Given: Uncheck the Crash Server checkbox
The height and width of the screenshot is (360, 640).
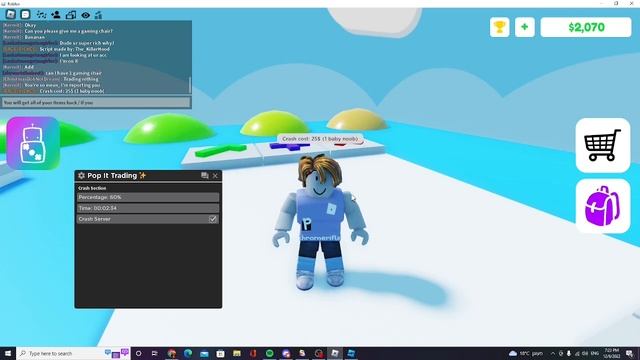Looking at the screenshot, I should point(213,219).
